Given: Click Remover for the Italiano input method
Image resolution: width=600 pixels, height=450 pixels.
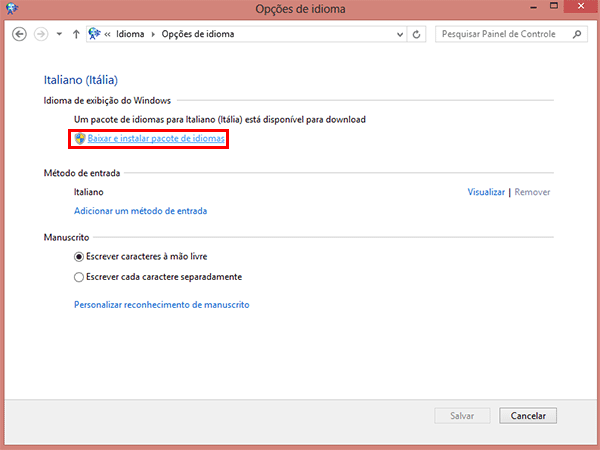Looking at the screenshot, I should point(532,192).
